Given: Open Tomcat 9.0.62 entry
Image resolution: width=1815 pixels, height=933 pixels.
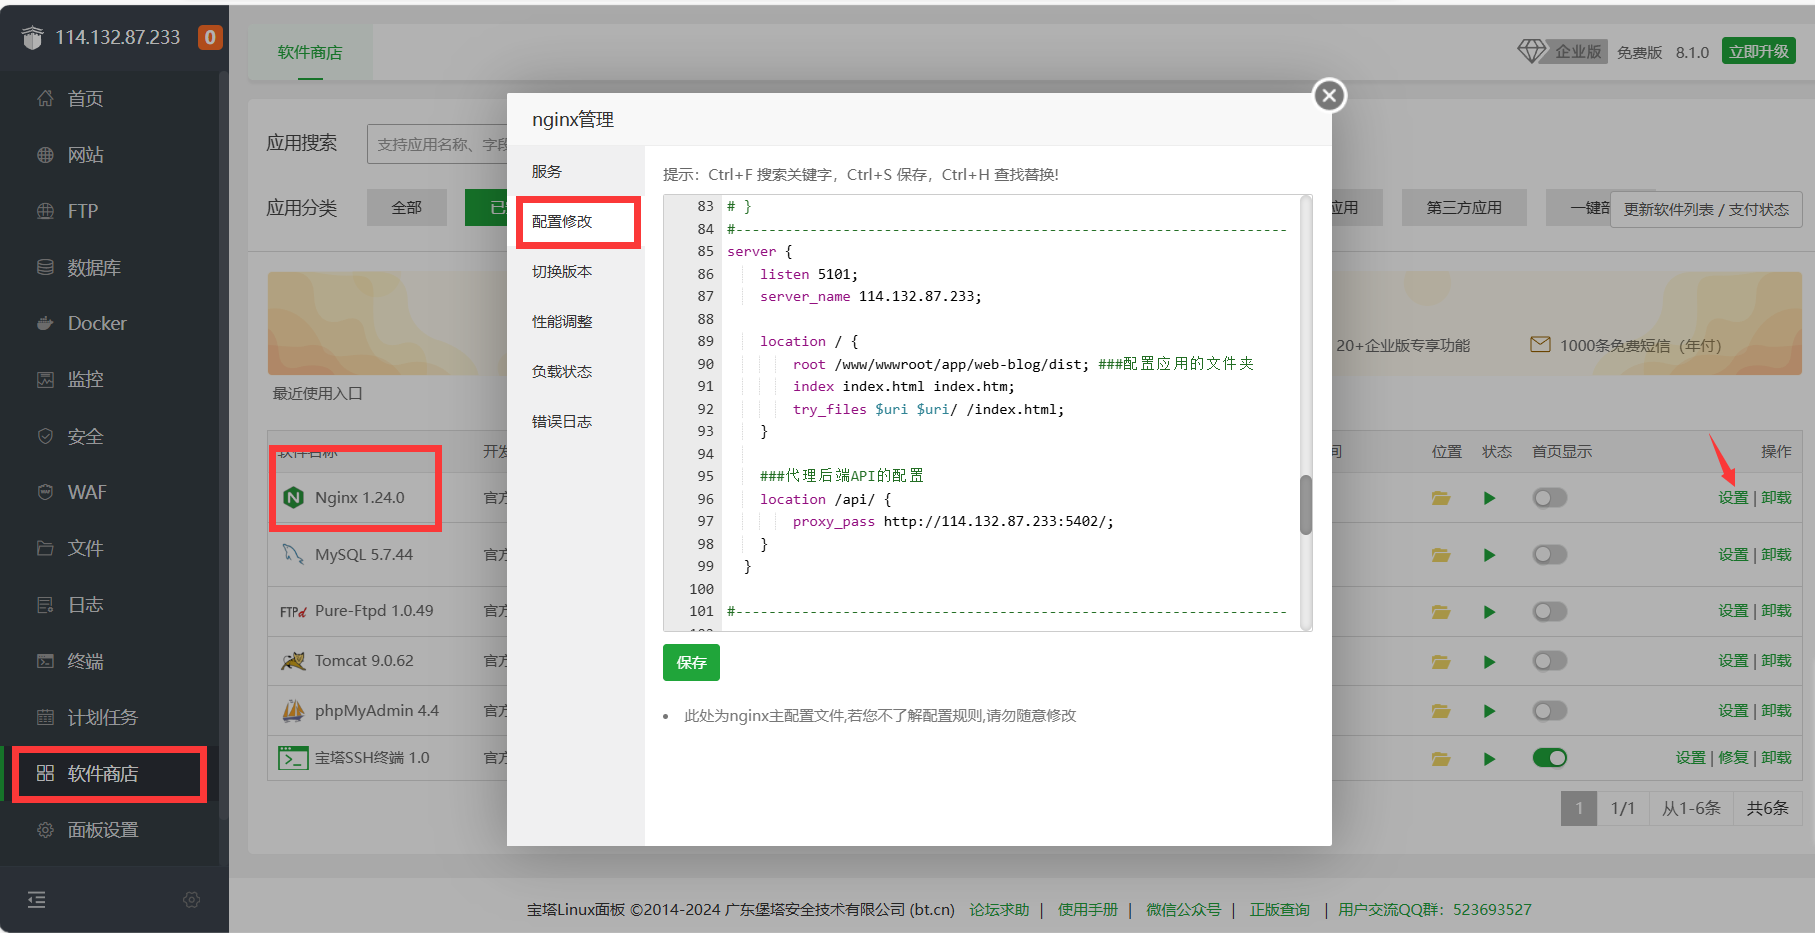Looking at the screenshot, I should 364,661.
